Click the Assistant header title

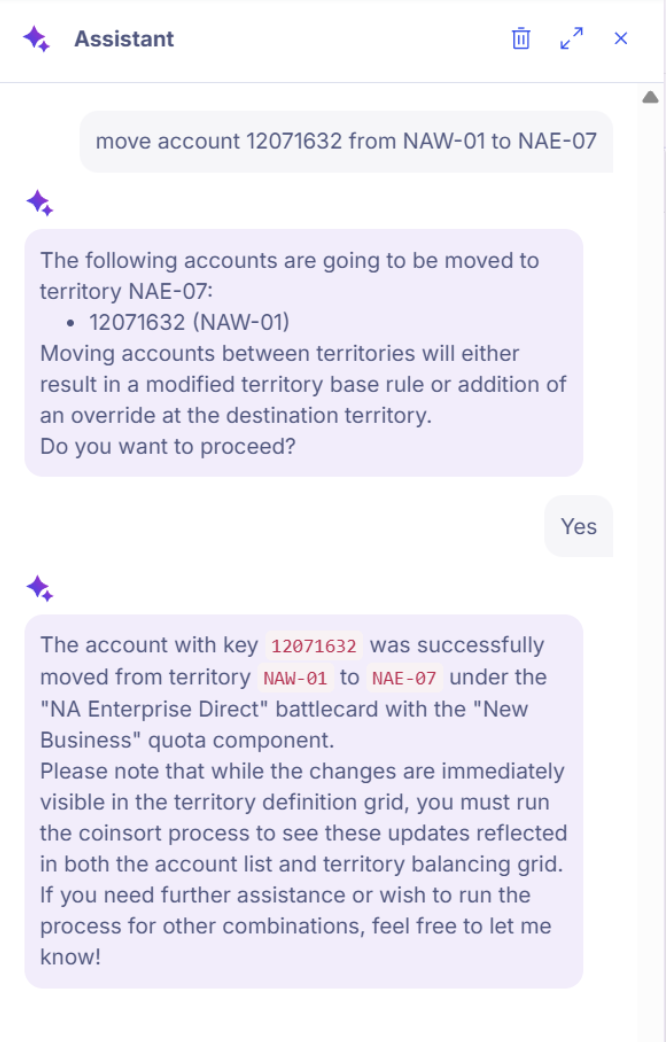click(x=124, y=39)
